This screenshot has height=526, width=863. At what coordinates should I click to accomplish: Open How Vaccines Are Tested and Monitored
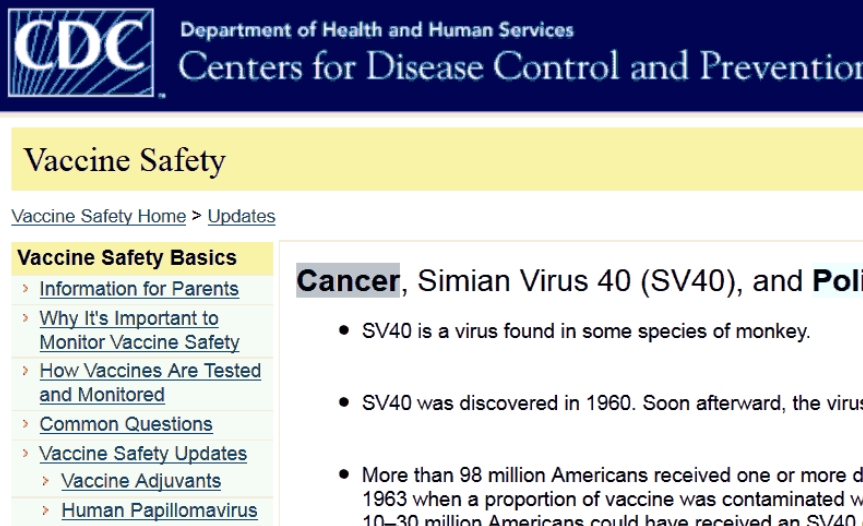coord(150,382)
